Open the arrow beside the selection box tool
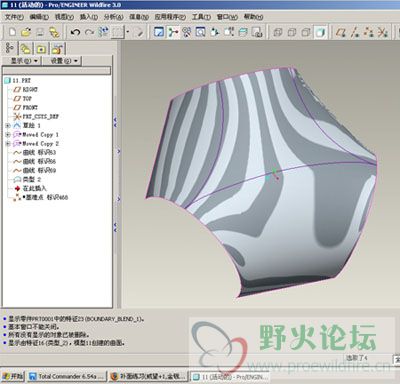This screenshot has width=400, height=384. (128, 32)
